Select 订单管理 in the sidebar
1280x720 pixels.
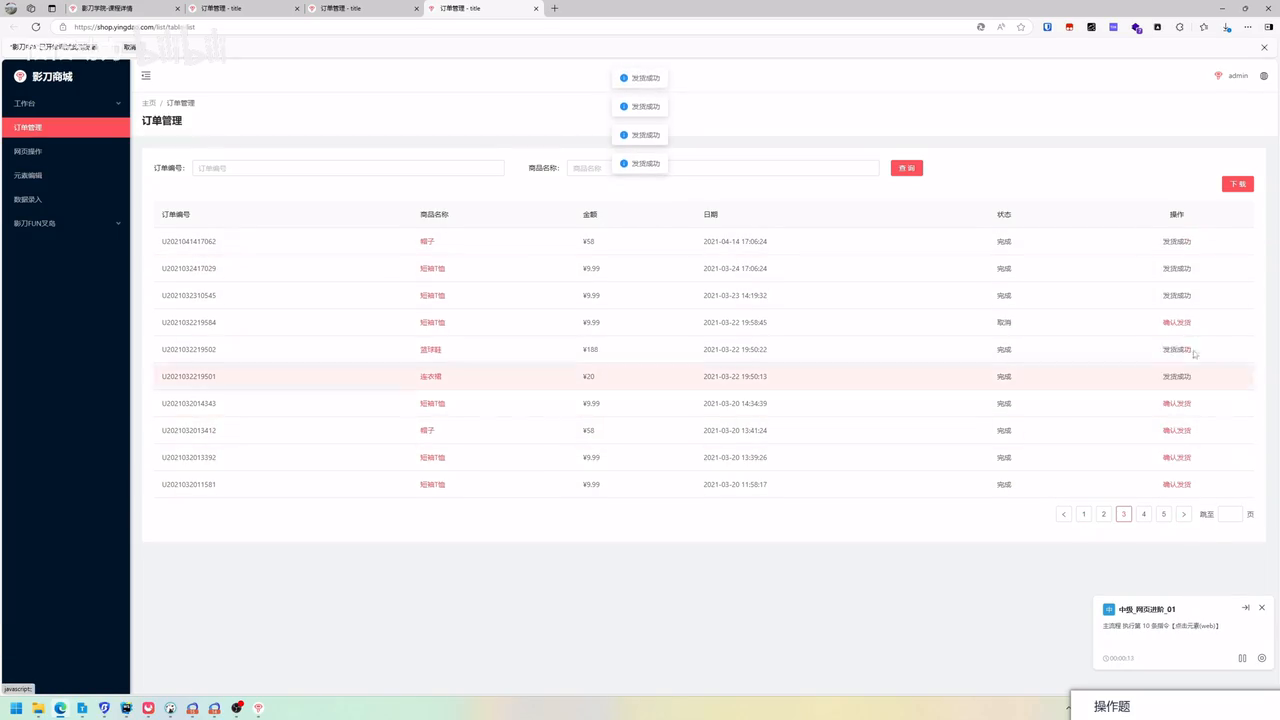[x=65, y=127]
